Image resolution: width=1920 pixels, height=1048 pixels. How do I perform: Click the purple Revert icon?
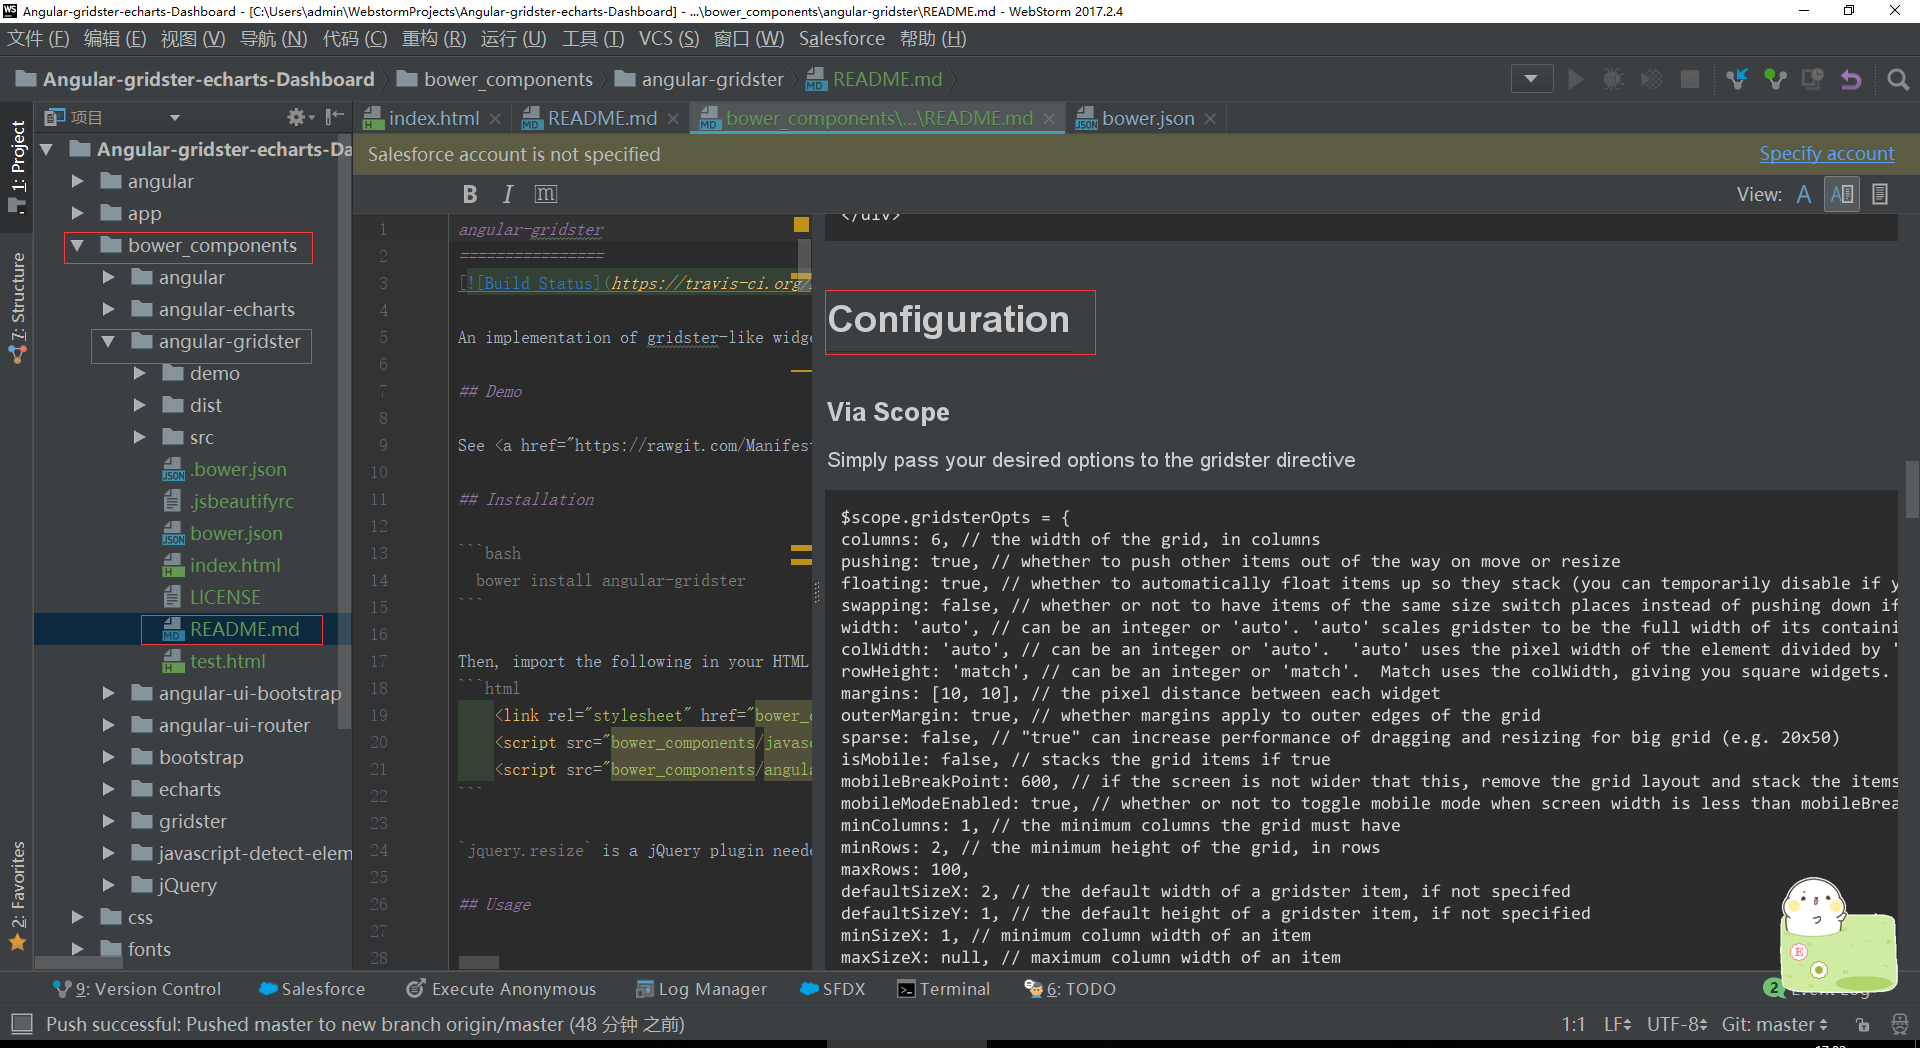(x=1851, y=79)
